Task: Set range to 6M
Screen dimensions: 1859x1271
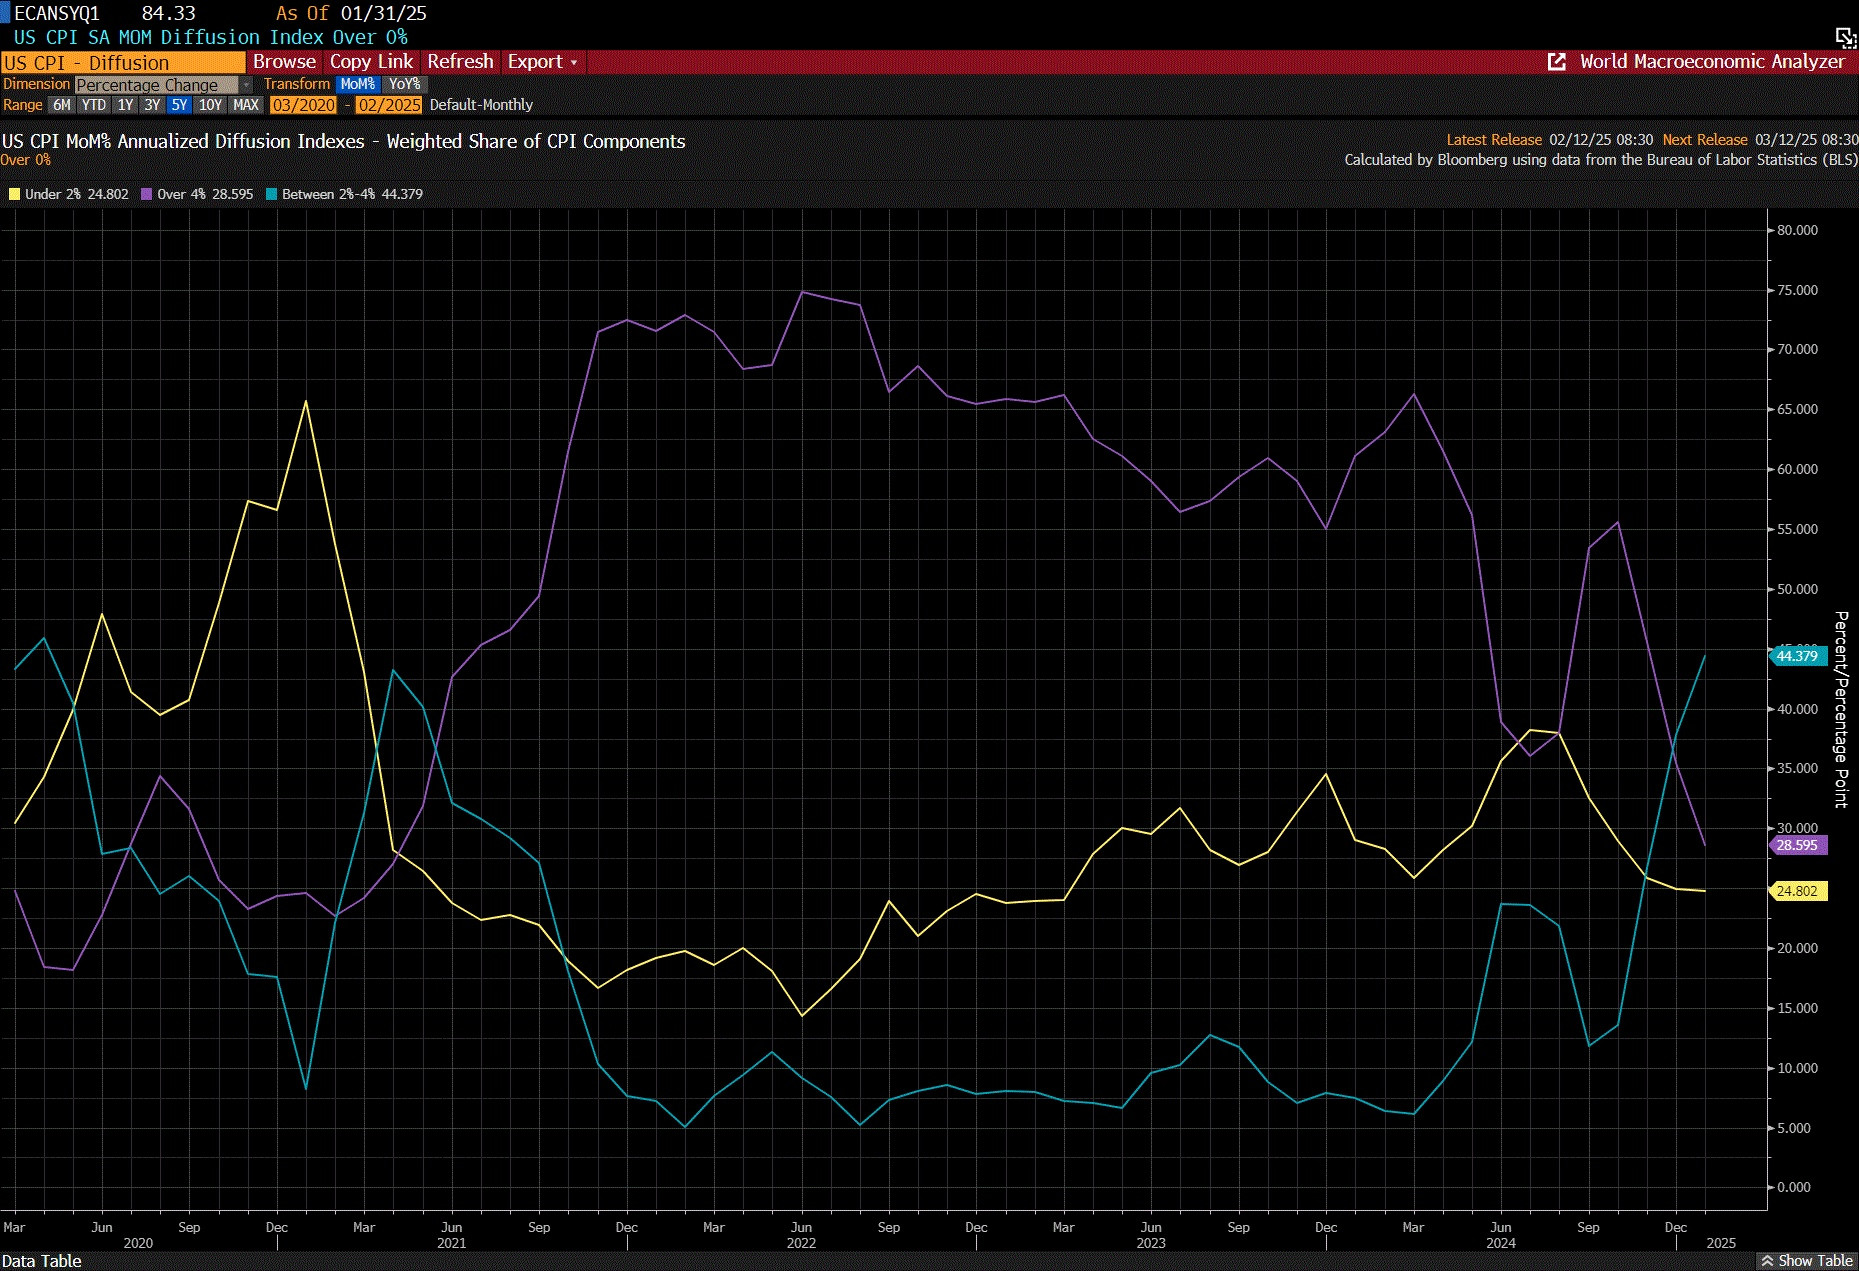Action: pos(62,105)
